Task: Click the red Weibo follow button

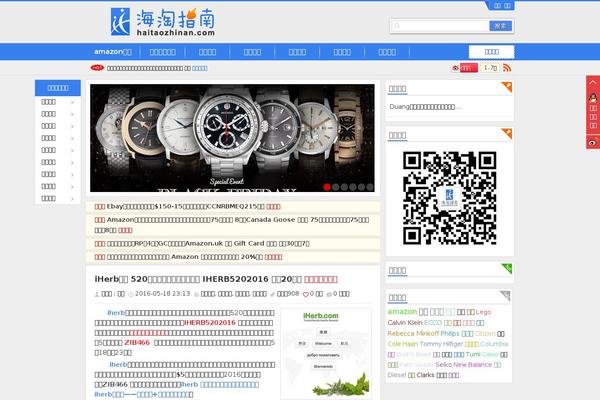Action: [468, 68]
